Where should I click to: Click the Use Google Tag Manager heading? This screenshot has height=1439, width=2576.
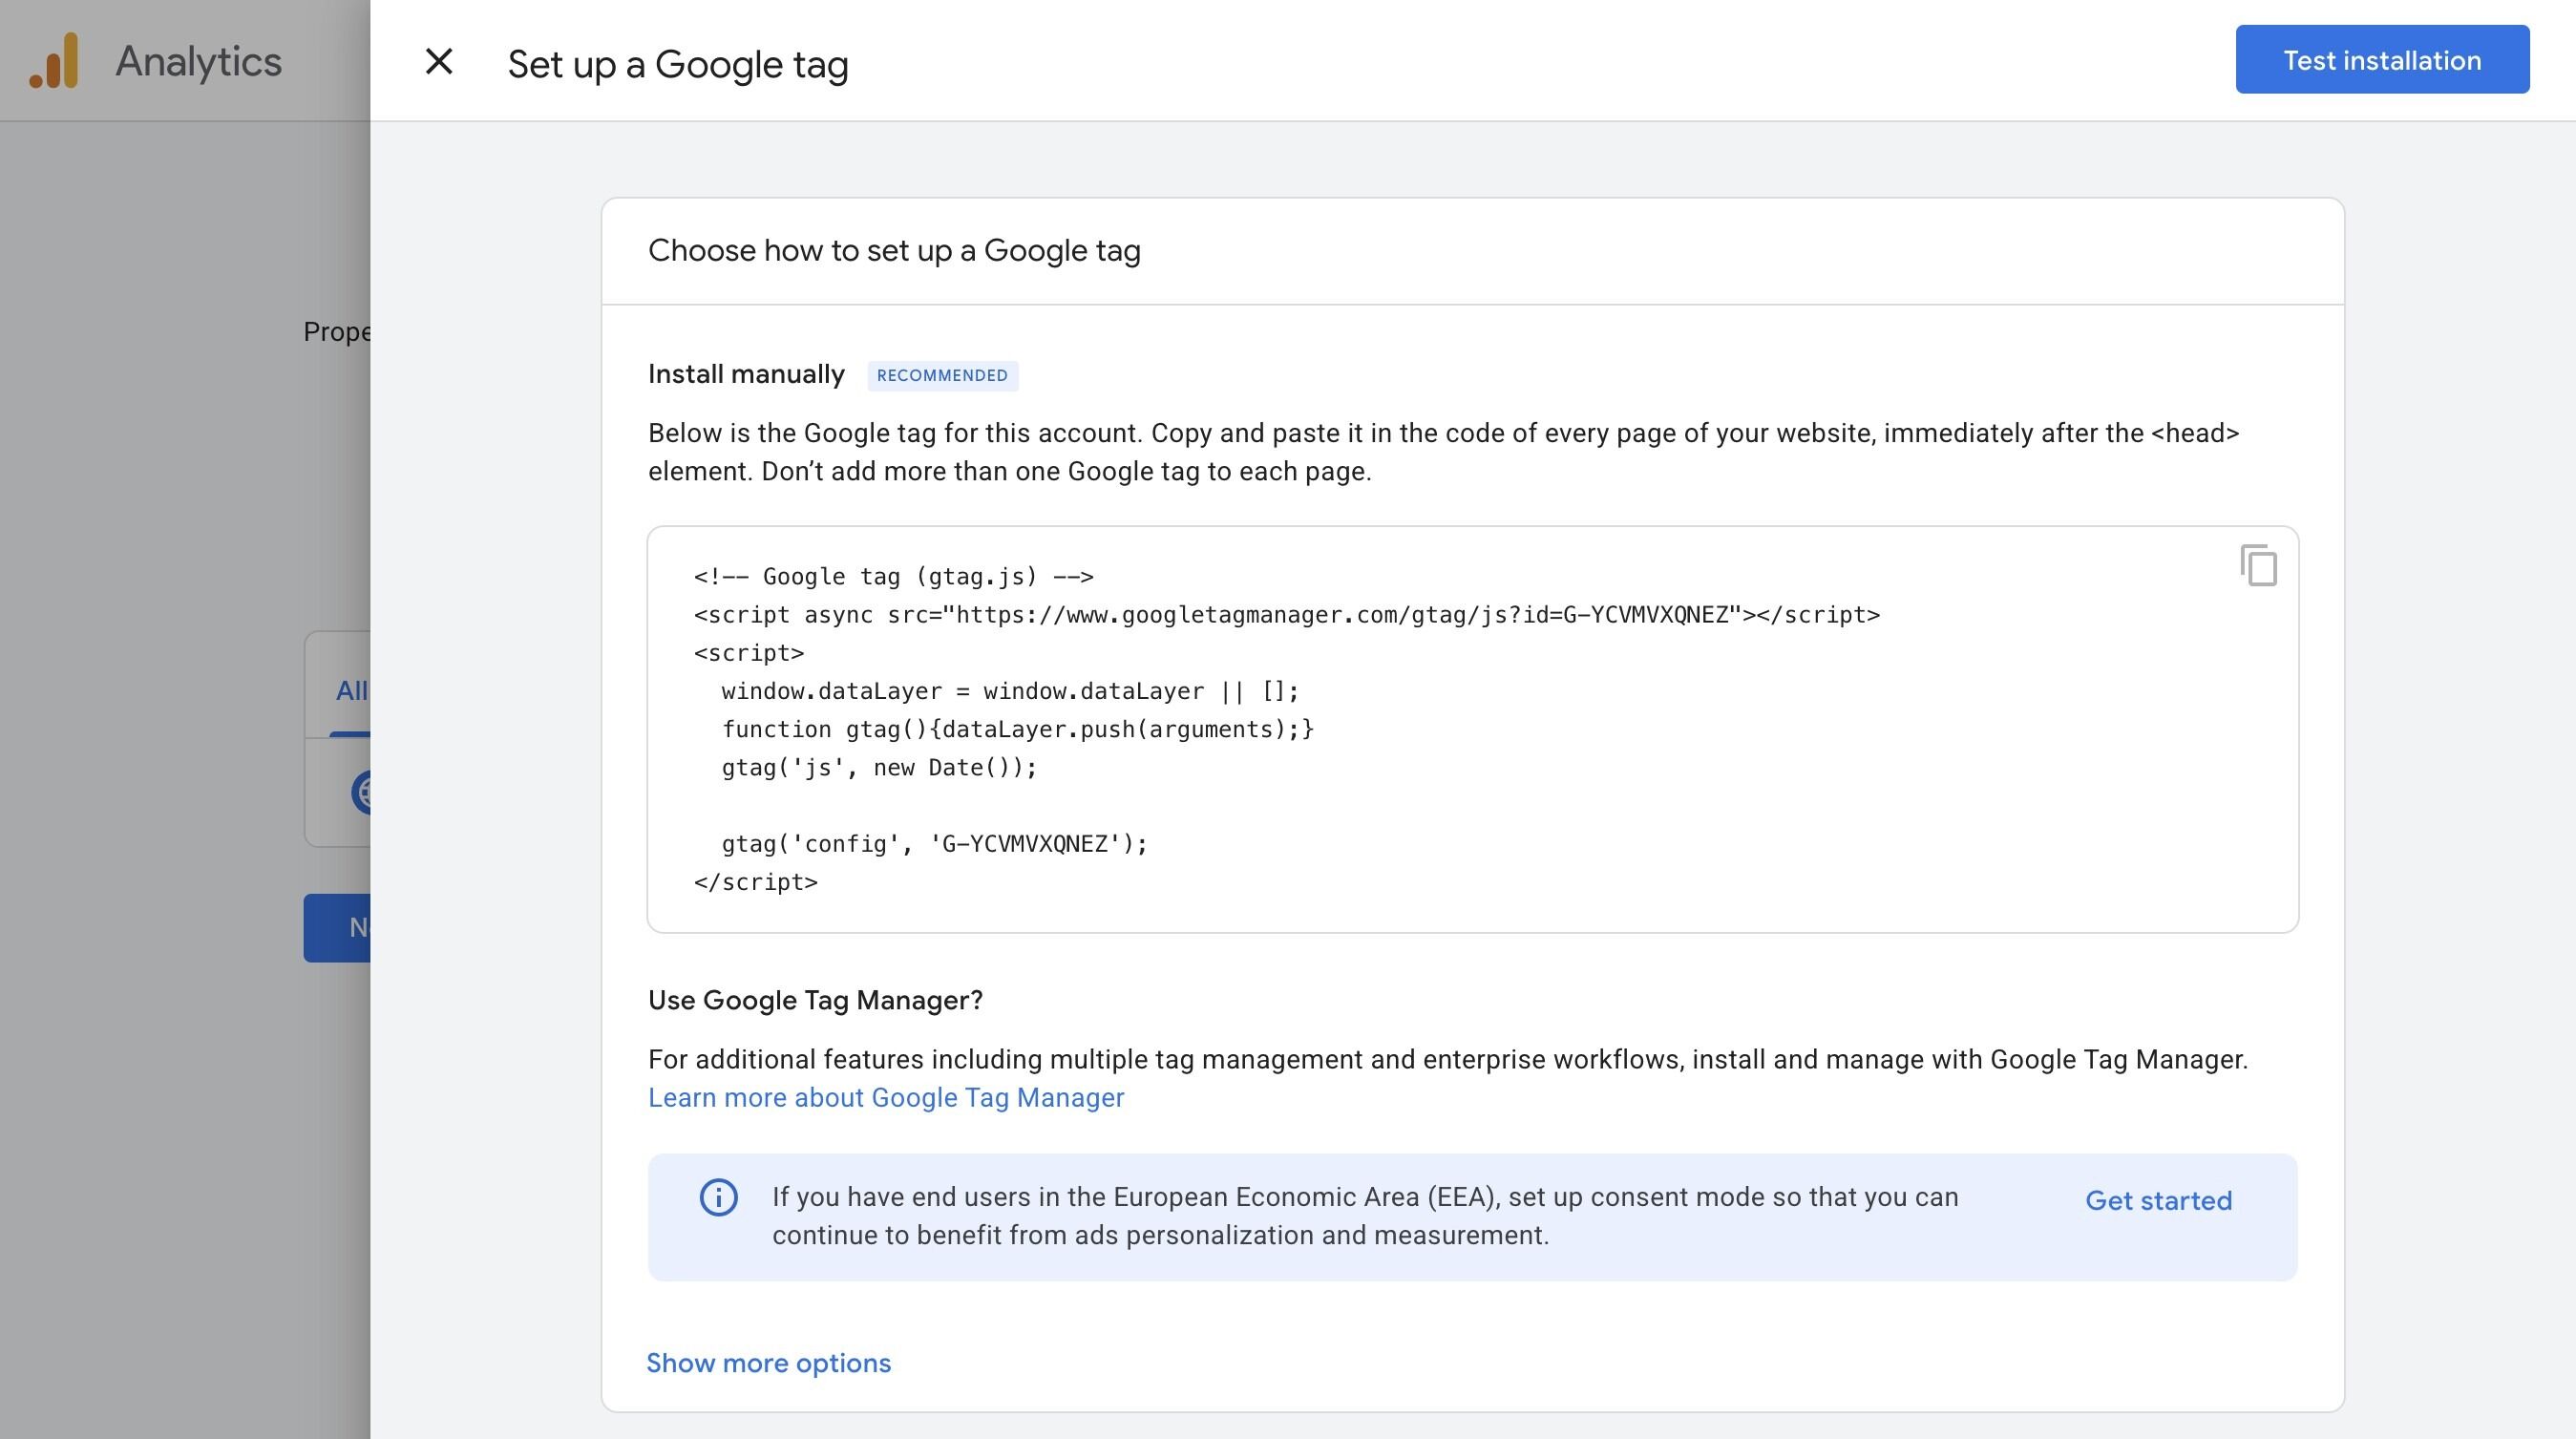coord(815,1000)
